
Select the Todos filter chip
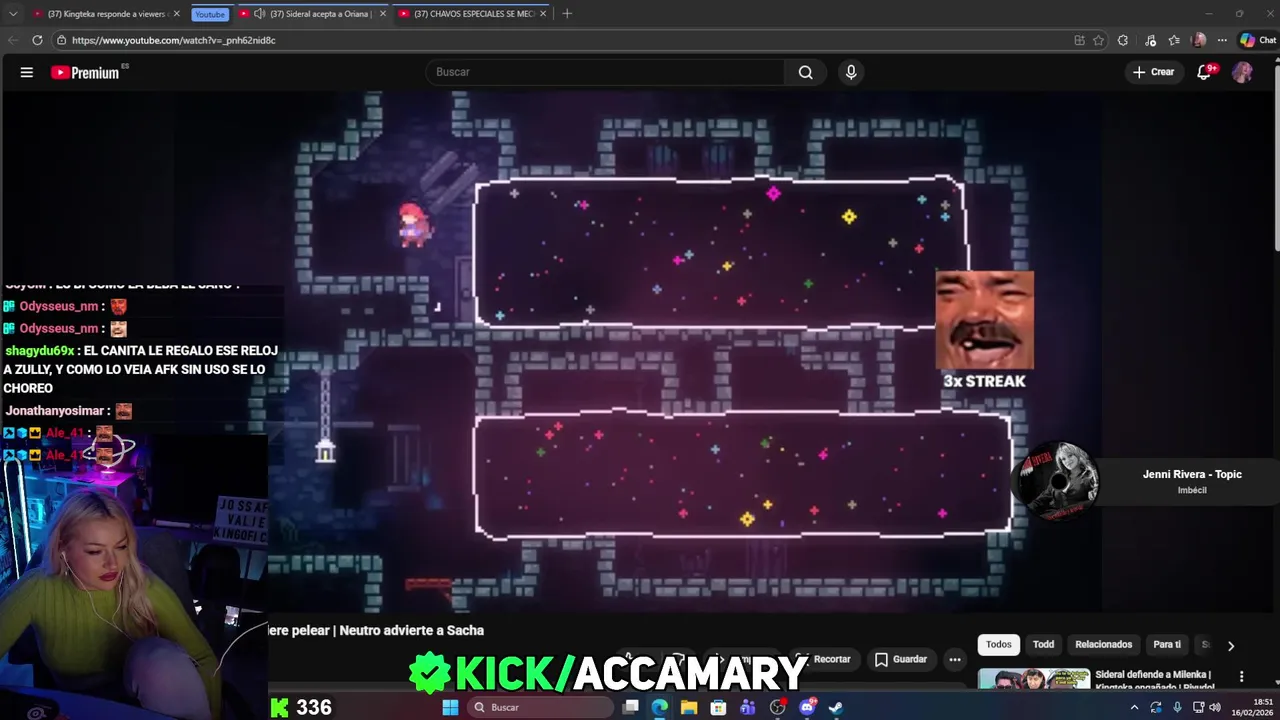coord(999,645)
